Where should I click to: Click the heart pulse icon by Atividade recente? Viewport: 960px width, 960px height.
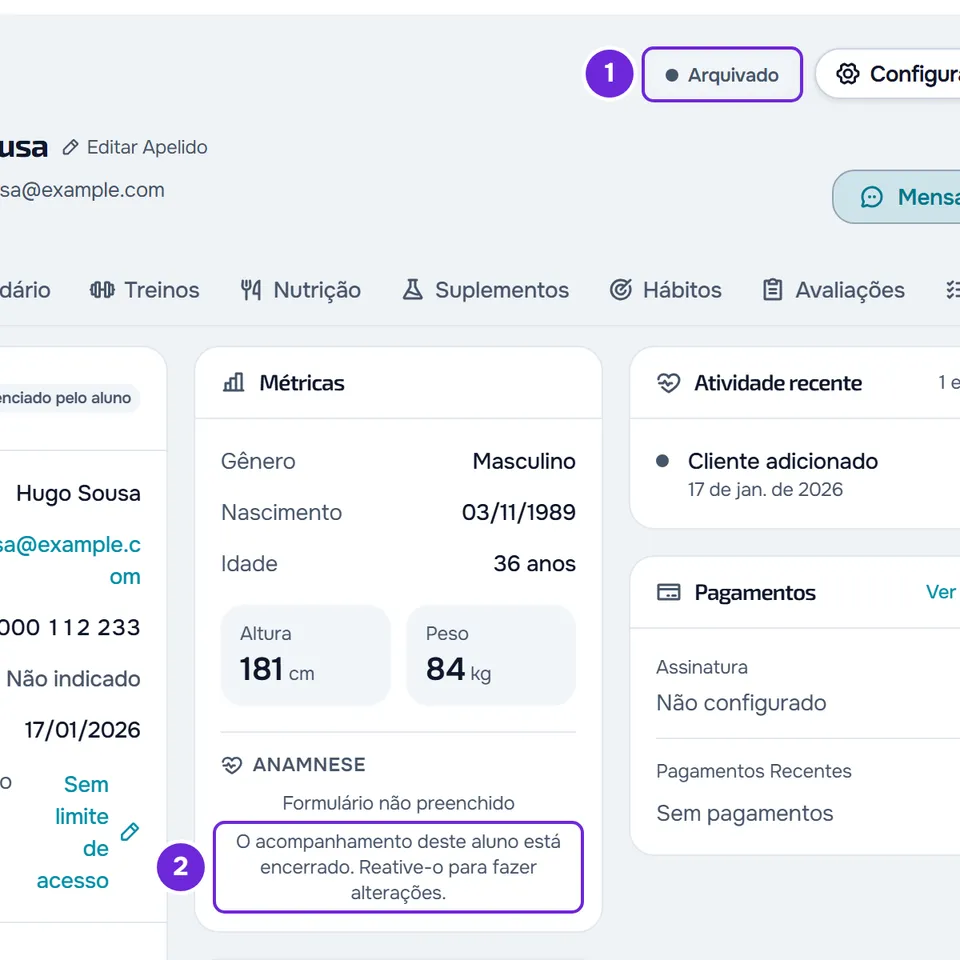tap(669, 383)
